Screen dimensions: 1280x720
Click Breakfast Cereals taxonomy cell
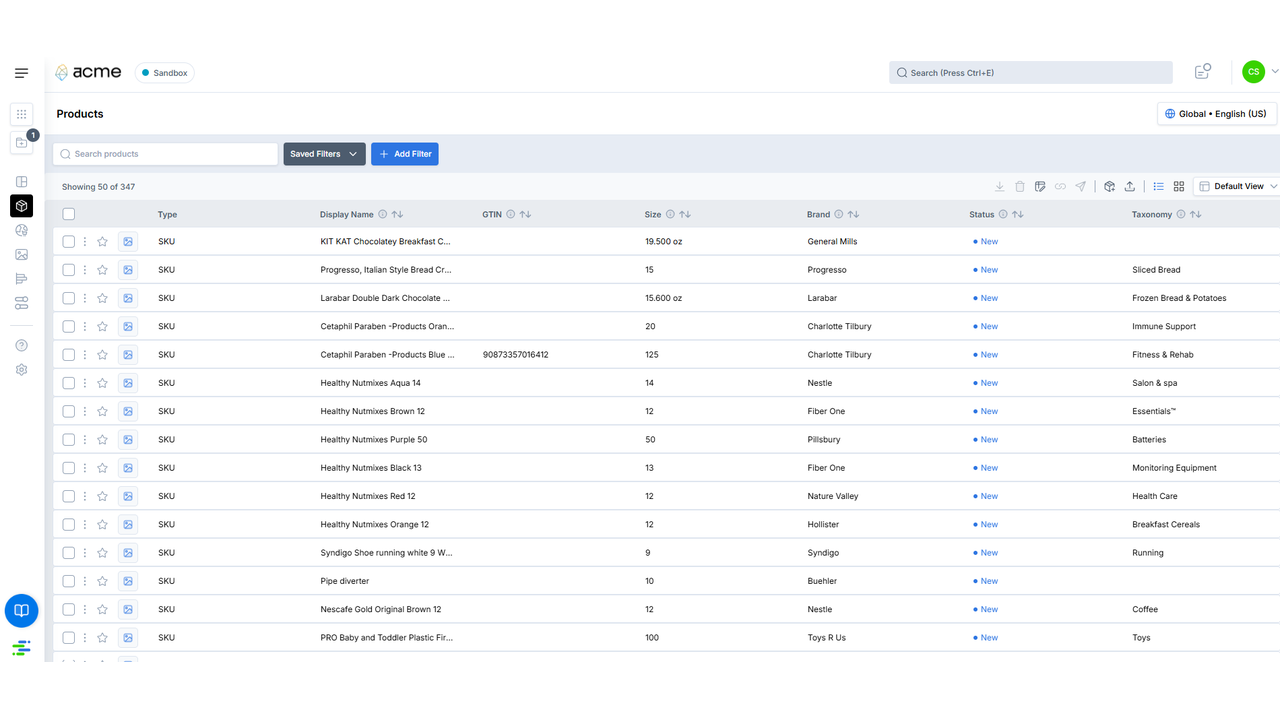[x=1166, y=525]
